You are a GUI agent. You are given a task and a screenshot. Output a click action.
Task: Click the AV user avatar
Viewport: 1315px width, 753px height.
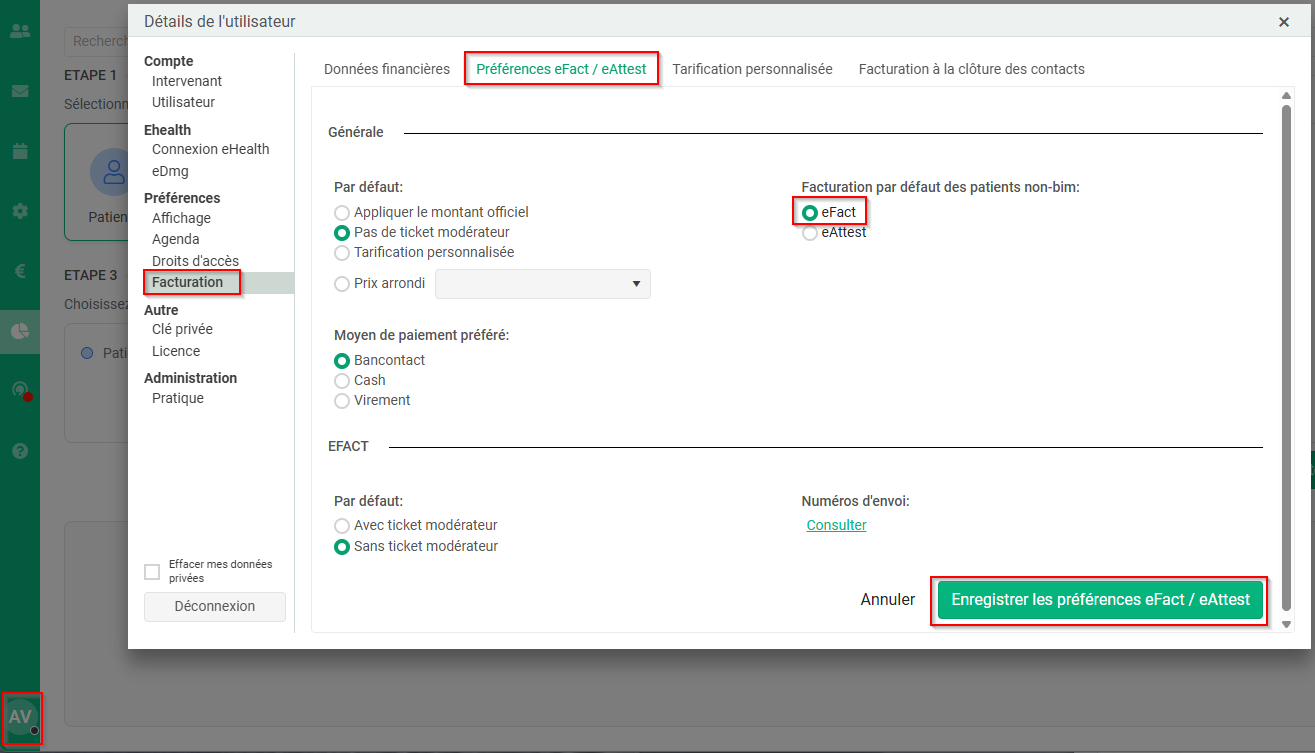(21, 717)
